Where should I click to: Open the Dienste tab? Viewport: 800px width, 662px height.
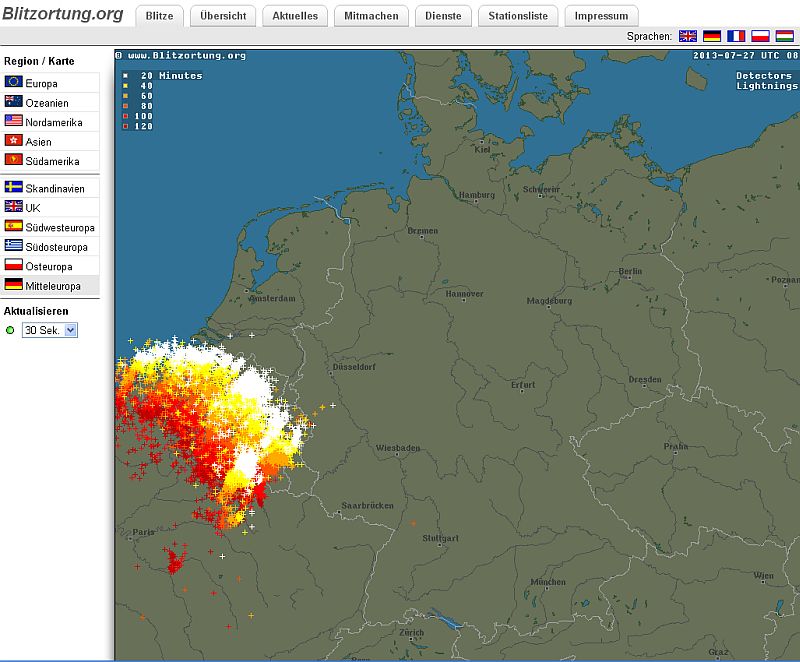point(441,16)
